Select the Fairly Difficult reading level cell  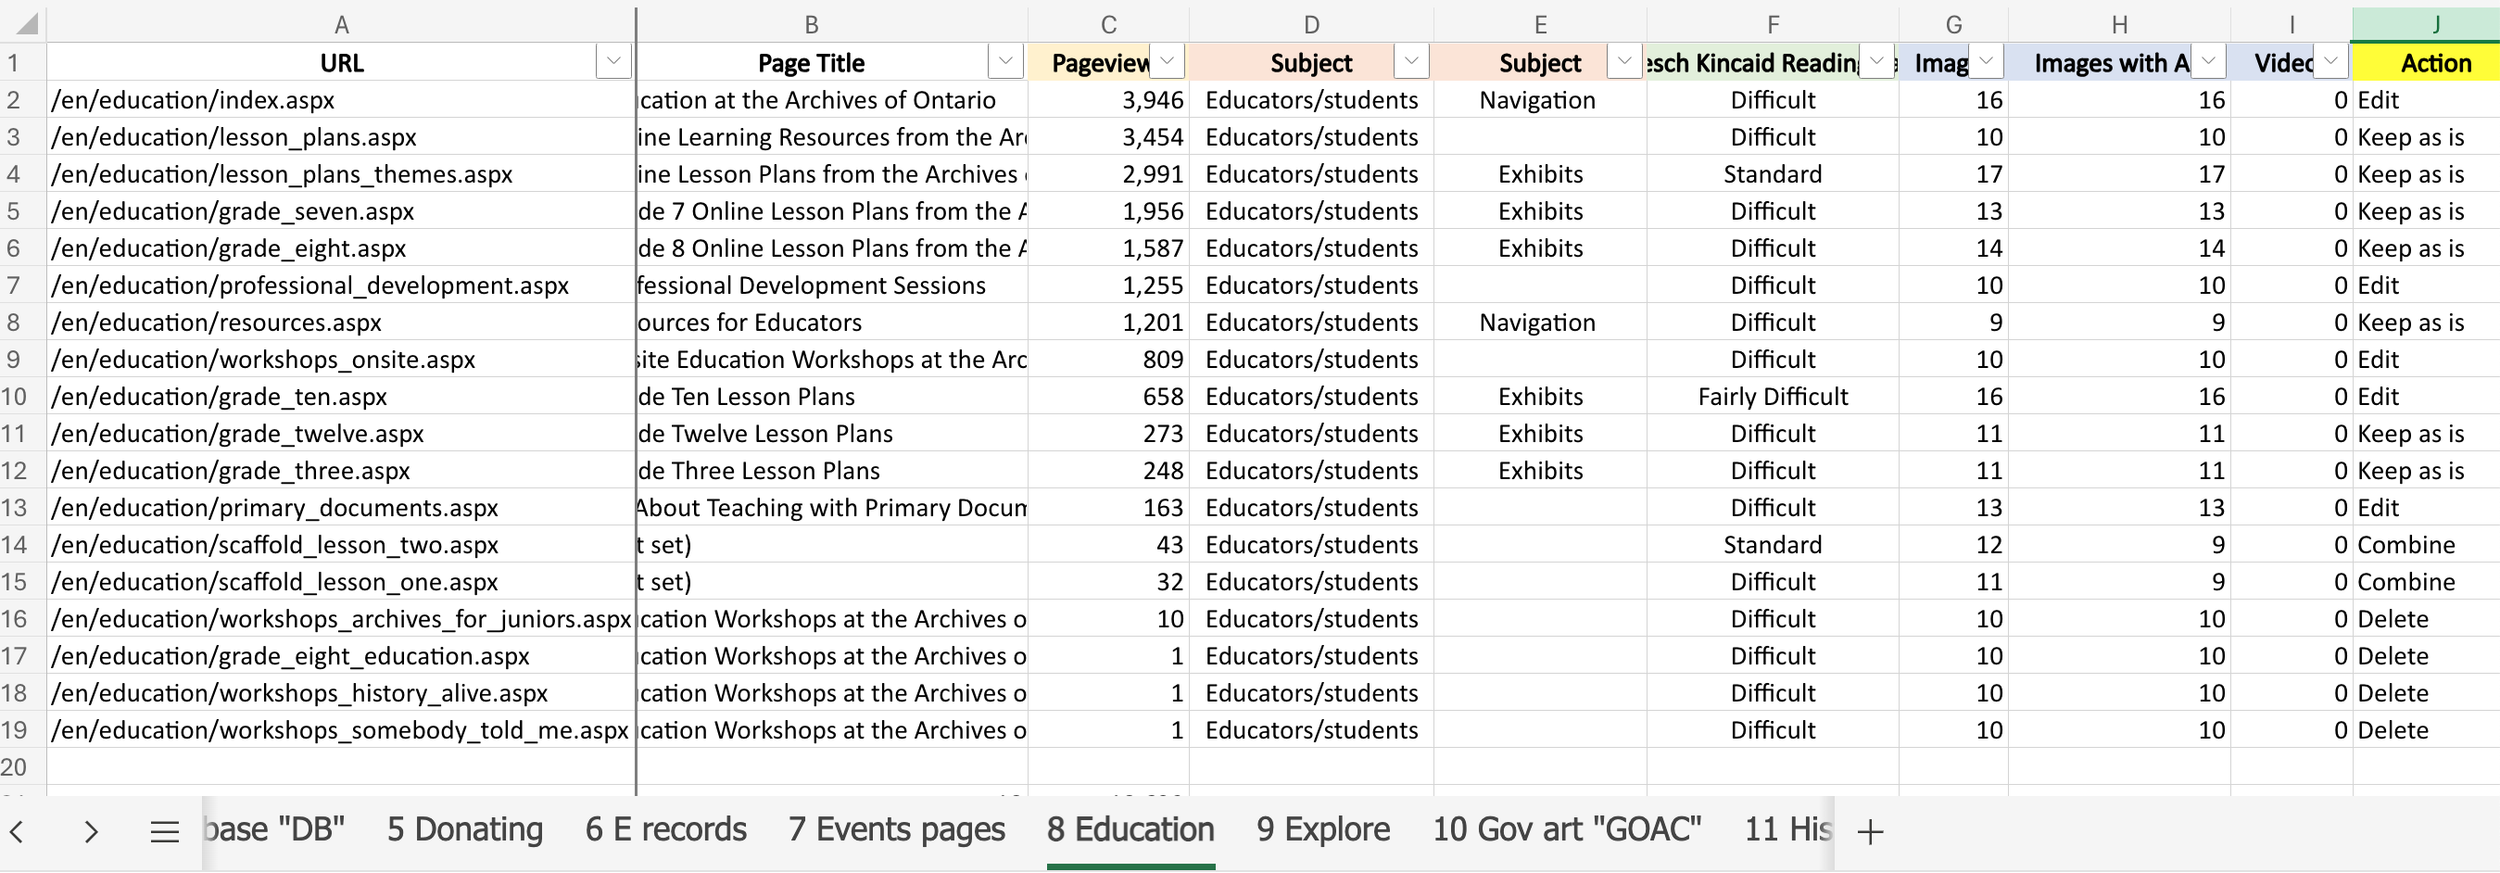point(1772,397)
